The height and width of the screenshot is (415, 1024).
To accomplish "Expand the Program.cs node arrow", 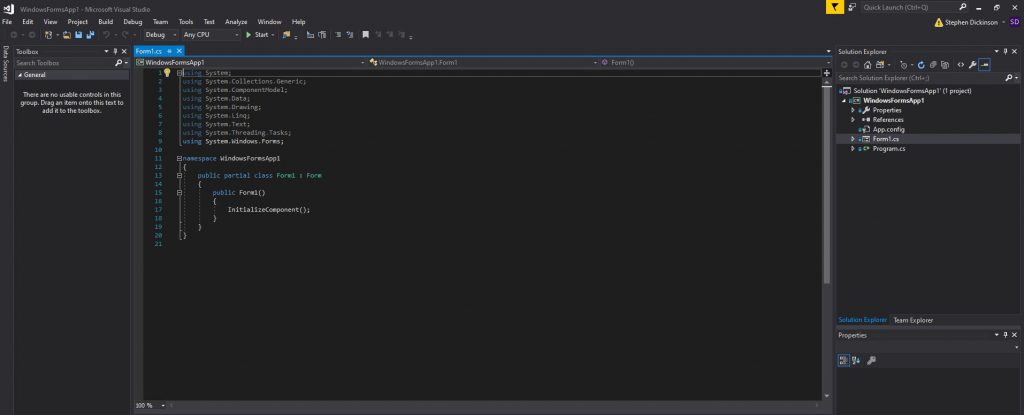I will click(x=853, y=148).
